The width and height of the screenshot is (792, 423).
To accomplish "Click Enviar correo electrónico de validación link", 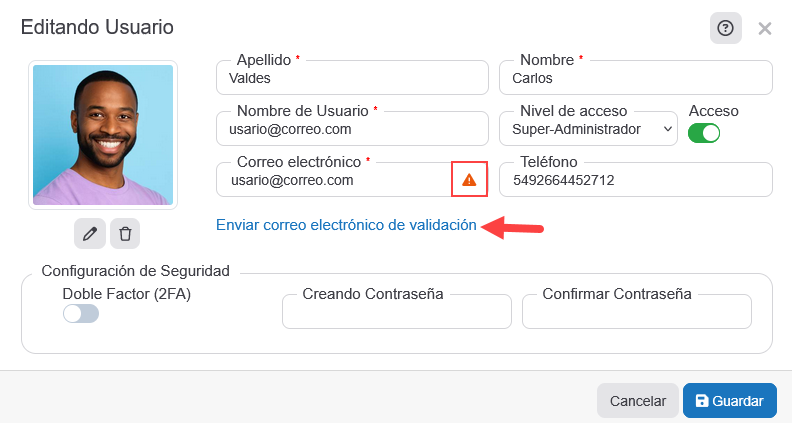I will tap(346, 225).
